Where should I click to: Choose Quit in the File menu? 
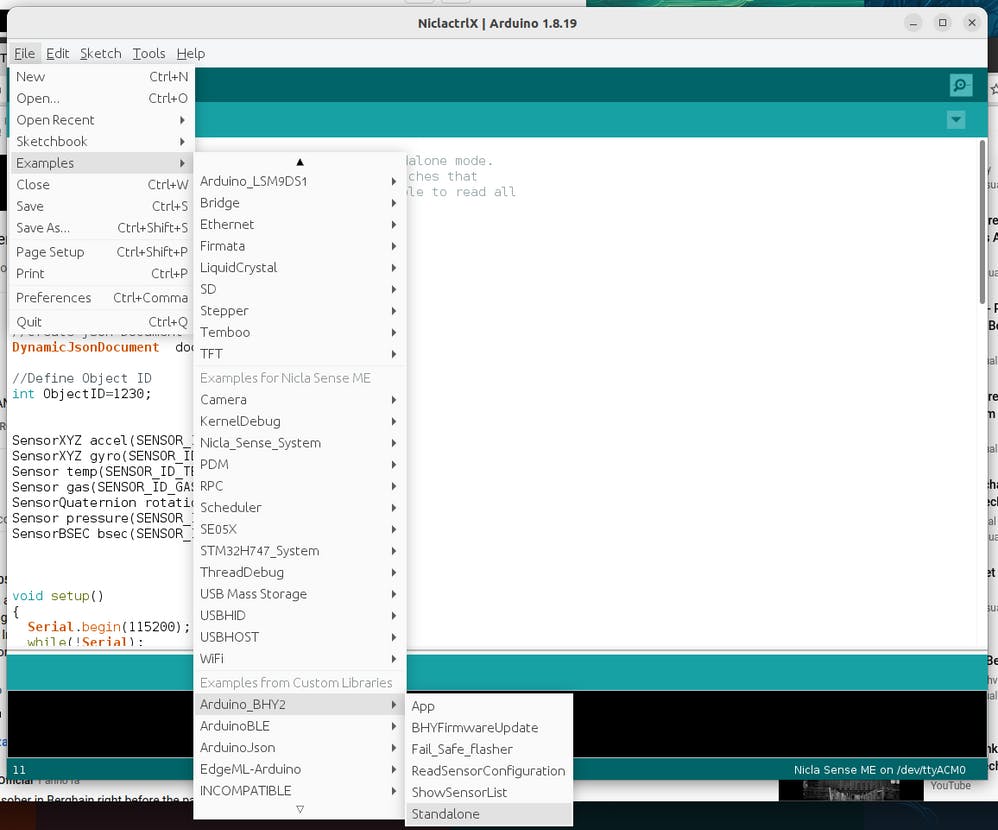(x=102, y=322)
